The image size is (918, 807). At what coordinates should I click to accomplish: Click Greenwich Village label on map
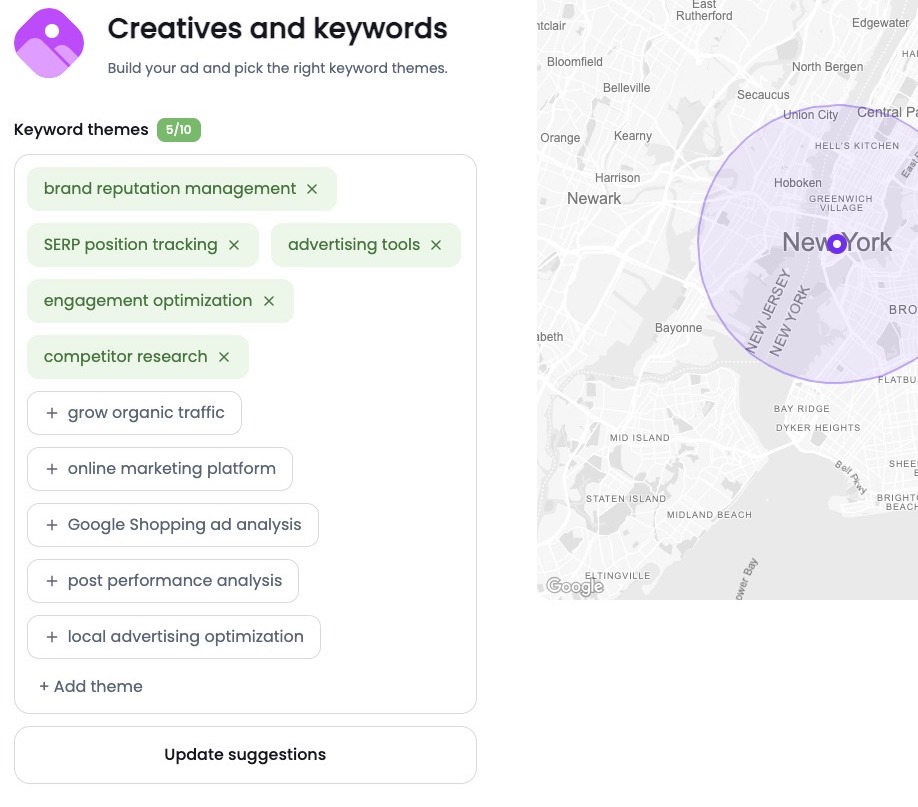coord(841,203)
